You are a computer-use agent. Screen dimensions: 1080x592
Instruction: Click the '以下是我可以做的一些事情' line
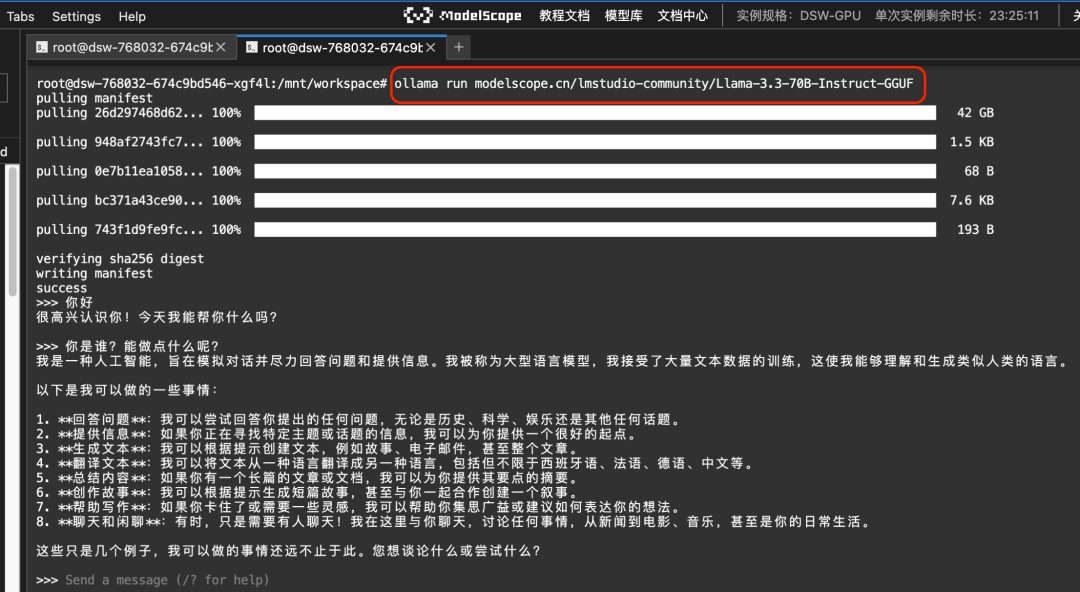pyautogui.click(x=127, y=390)
